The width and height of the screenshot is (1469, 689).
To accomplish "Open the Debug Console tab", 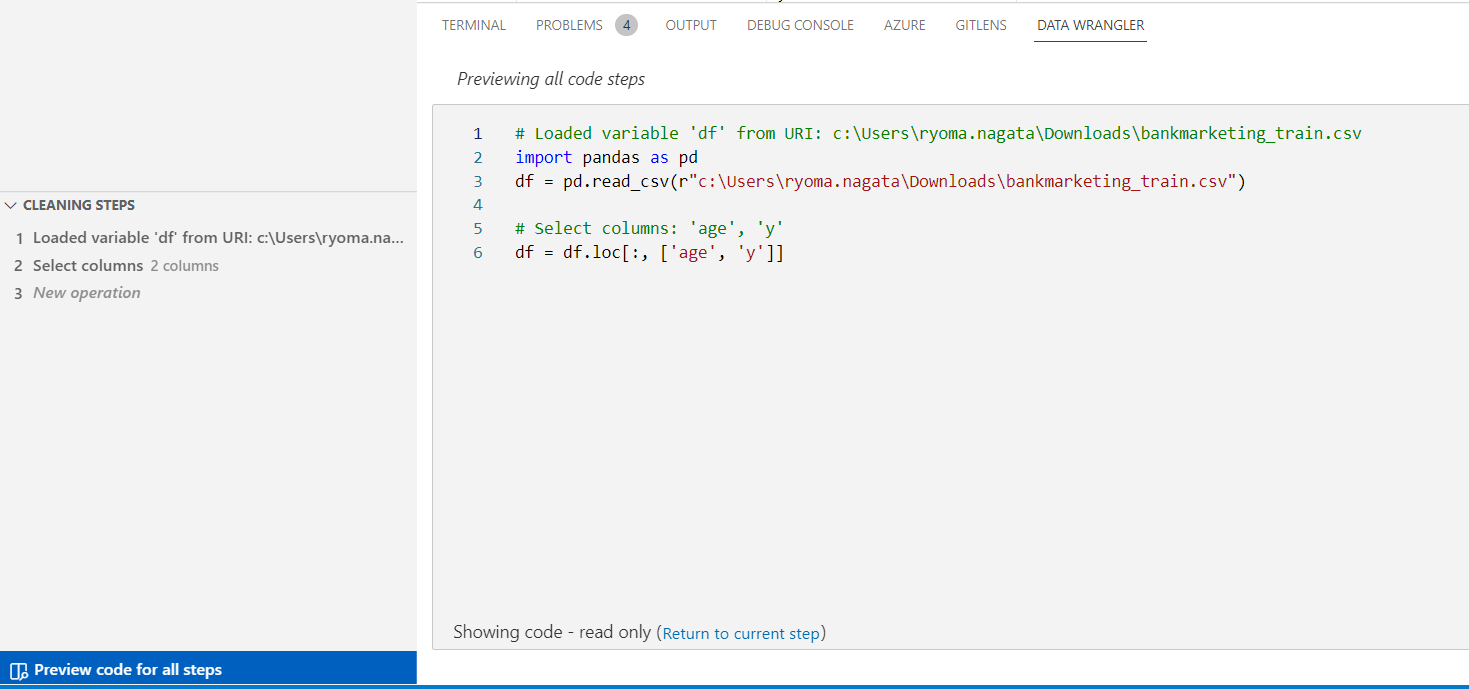I will coord(800,24).
